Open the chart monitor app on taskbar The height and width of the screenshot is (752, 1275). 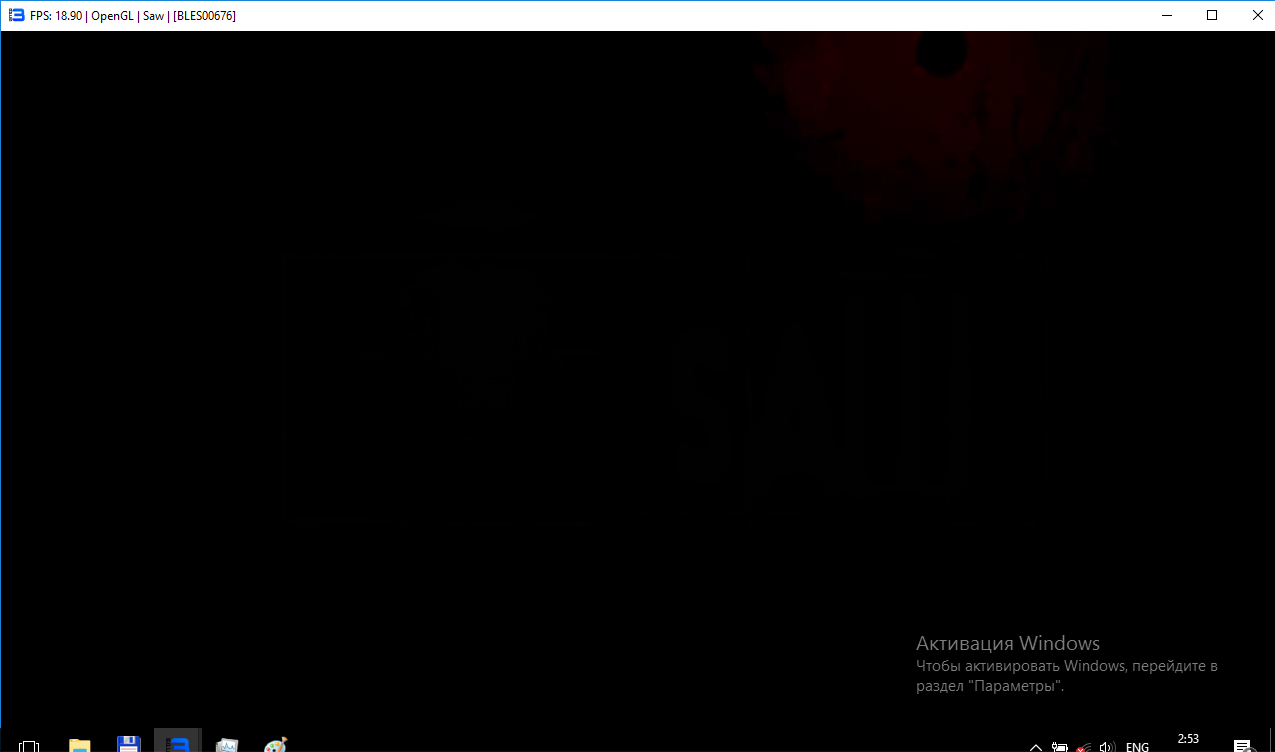click(x=227, y=745)
